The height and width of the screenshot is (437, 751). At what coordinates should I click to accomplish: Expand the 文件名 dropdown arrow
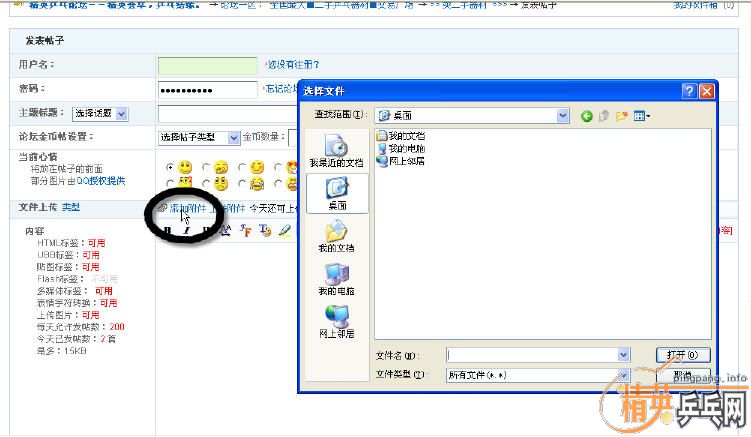coord(623,355)
